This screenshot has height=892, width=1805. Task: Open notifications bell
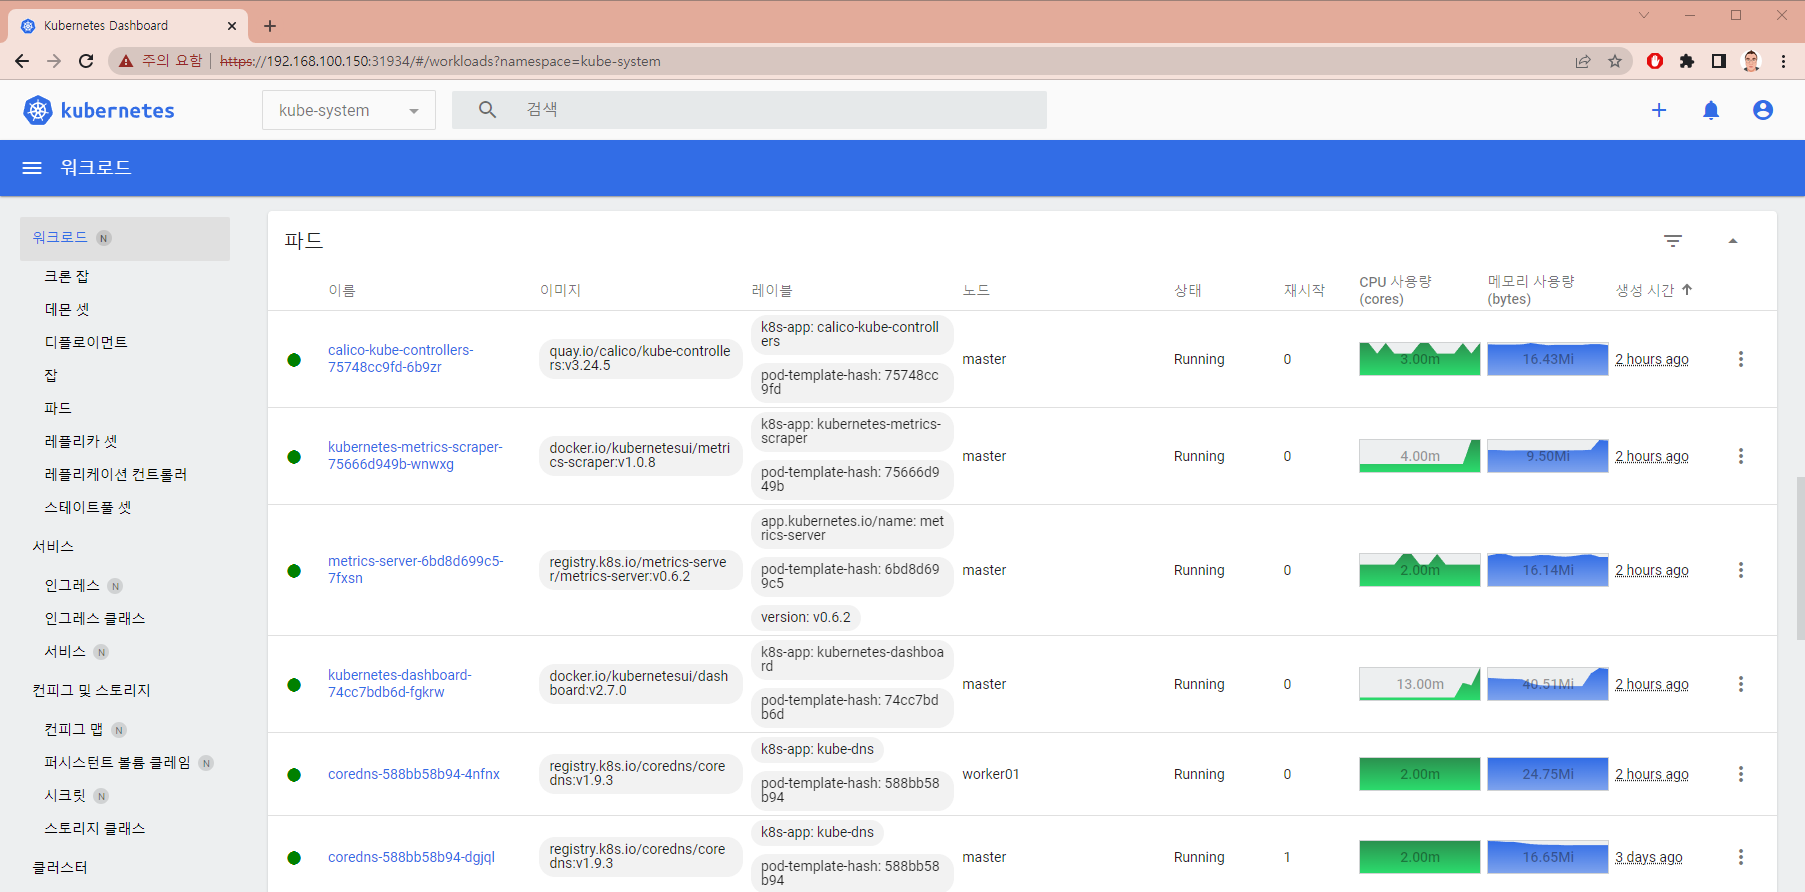1711,110
